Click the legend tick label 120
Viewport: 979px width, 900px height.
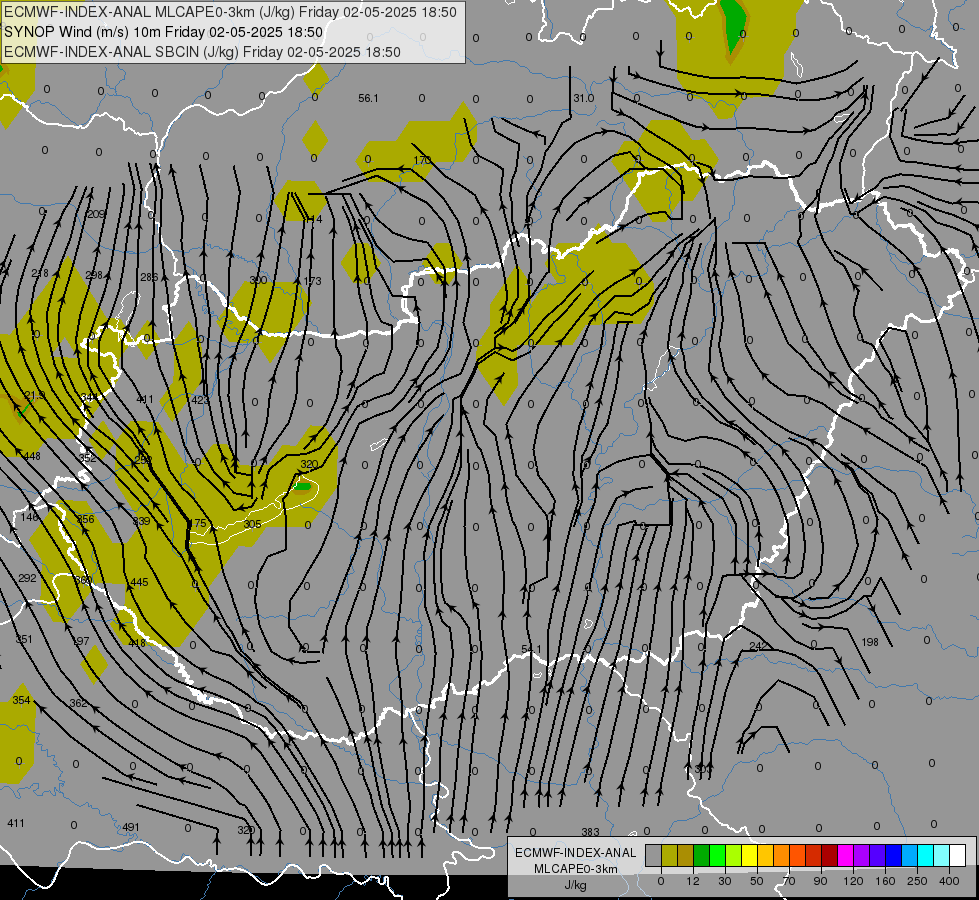[x=853, y=881]
